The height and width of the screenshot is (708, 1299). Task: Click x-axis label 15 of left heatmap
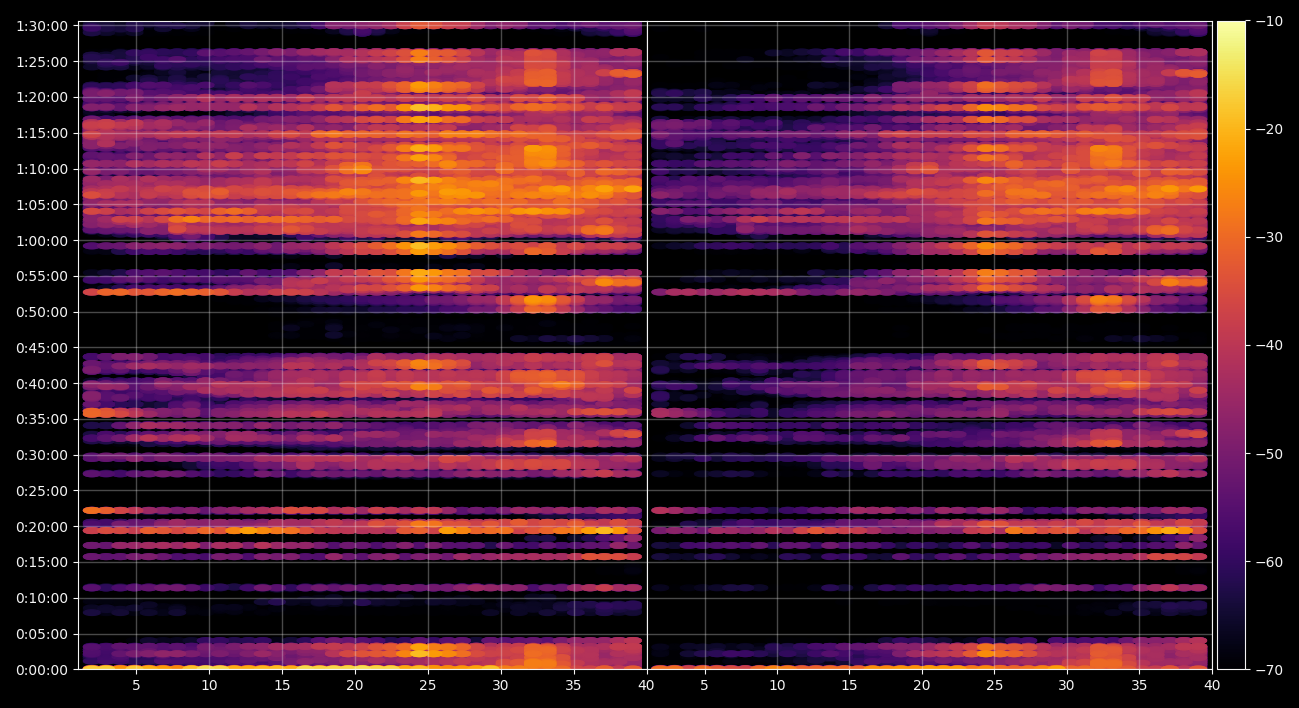click(x=282, y=686)
